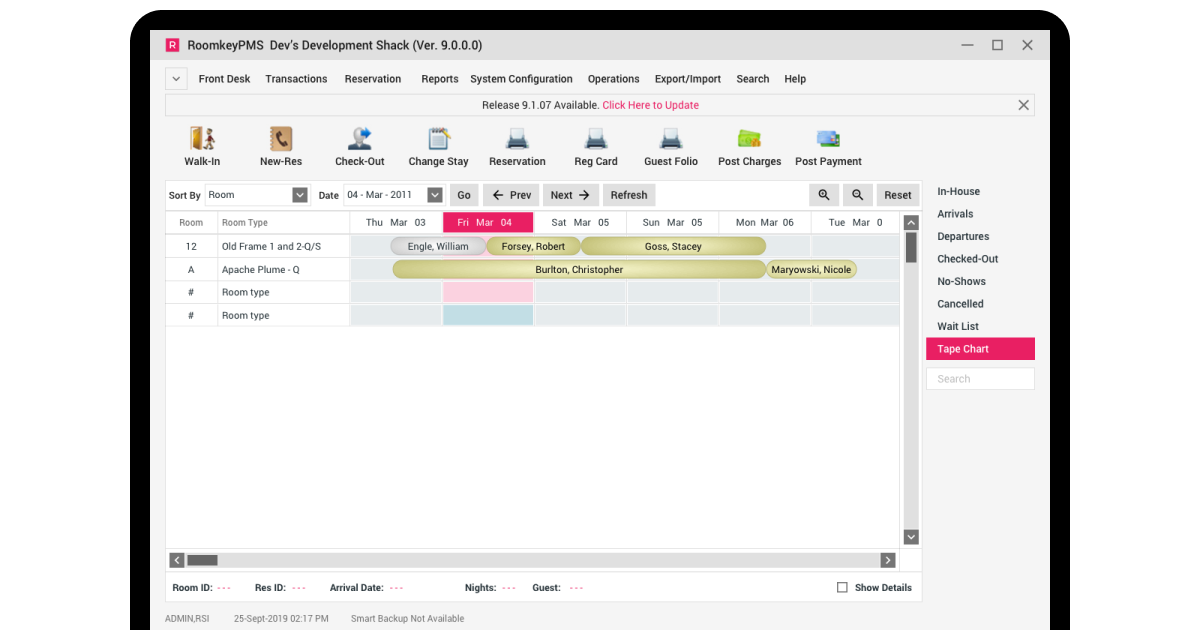Show the Cancelled list
Screen dimensions: 1200x630
pos(960,304)
